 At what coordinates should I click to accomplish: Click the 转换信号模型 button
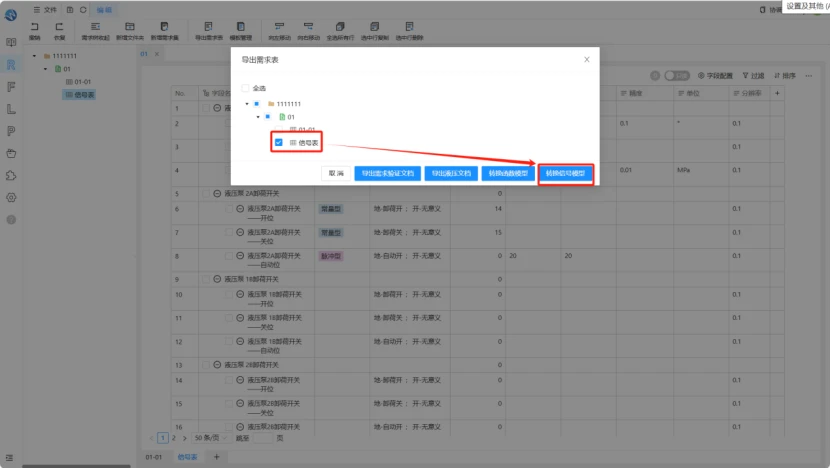tap(565, 173)
